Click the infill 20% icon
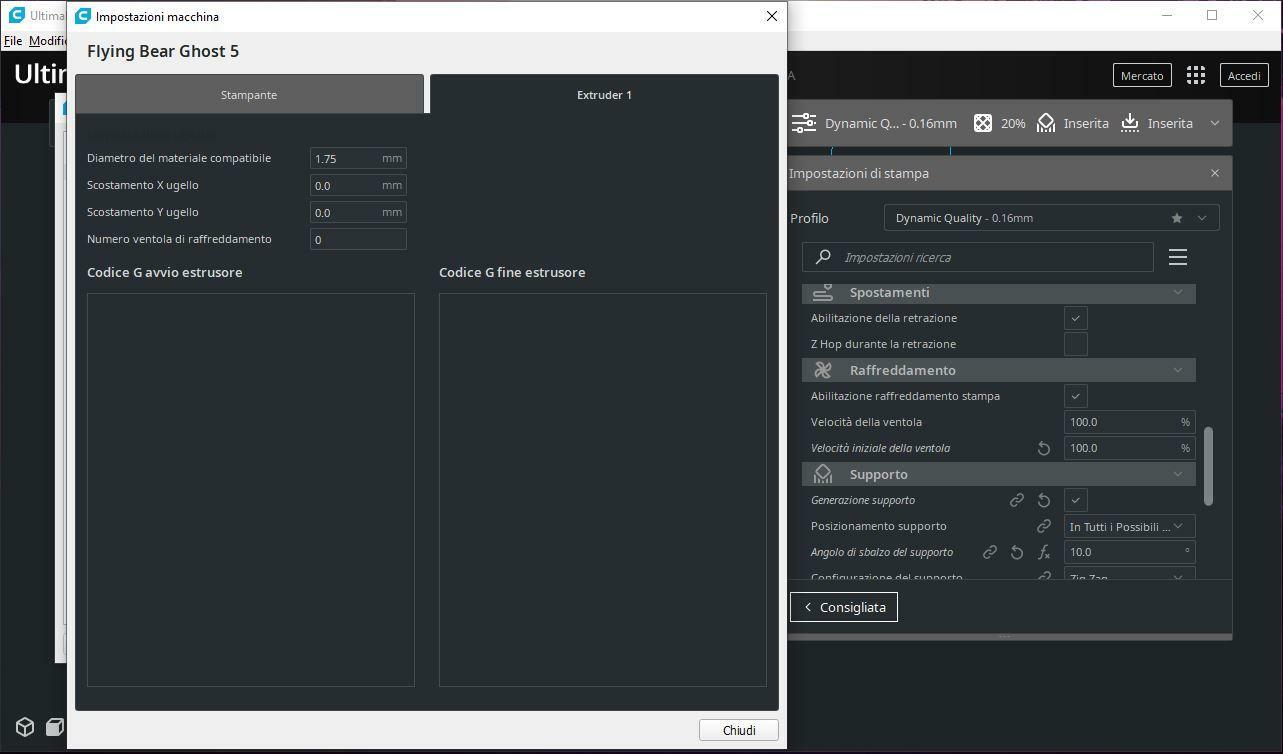Viewport: 1283px width, 754px height. pos(983,123)
